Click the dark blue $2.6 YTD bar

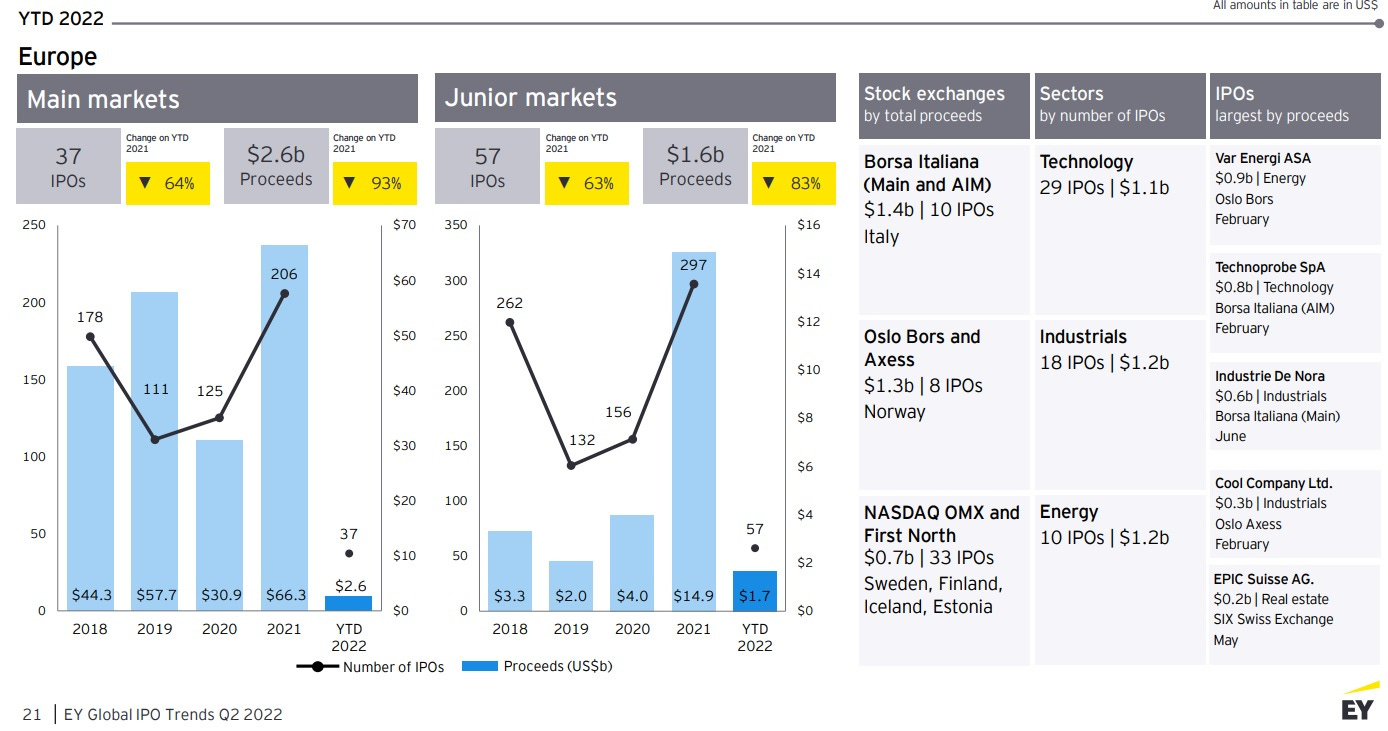pyautogui.click(x=348, y=603)
